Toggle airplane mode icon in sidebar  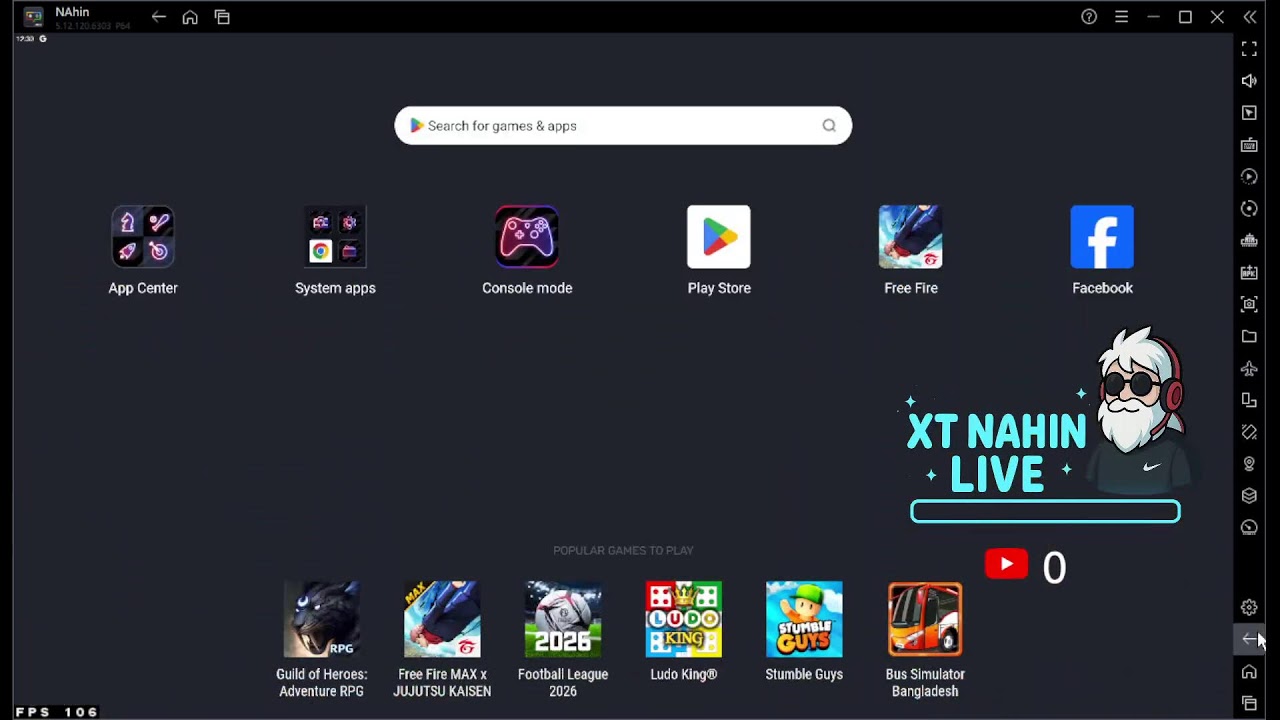tap(1249, 368)
